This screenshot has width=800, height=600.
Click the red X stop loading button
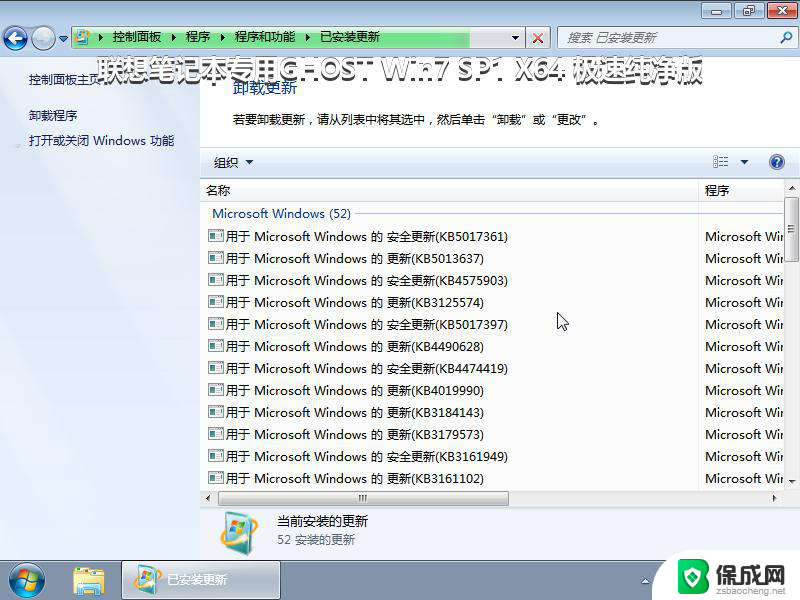[x=538, y=38]
